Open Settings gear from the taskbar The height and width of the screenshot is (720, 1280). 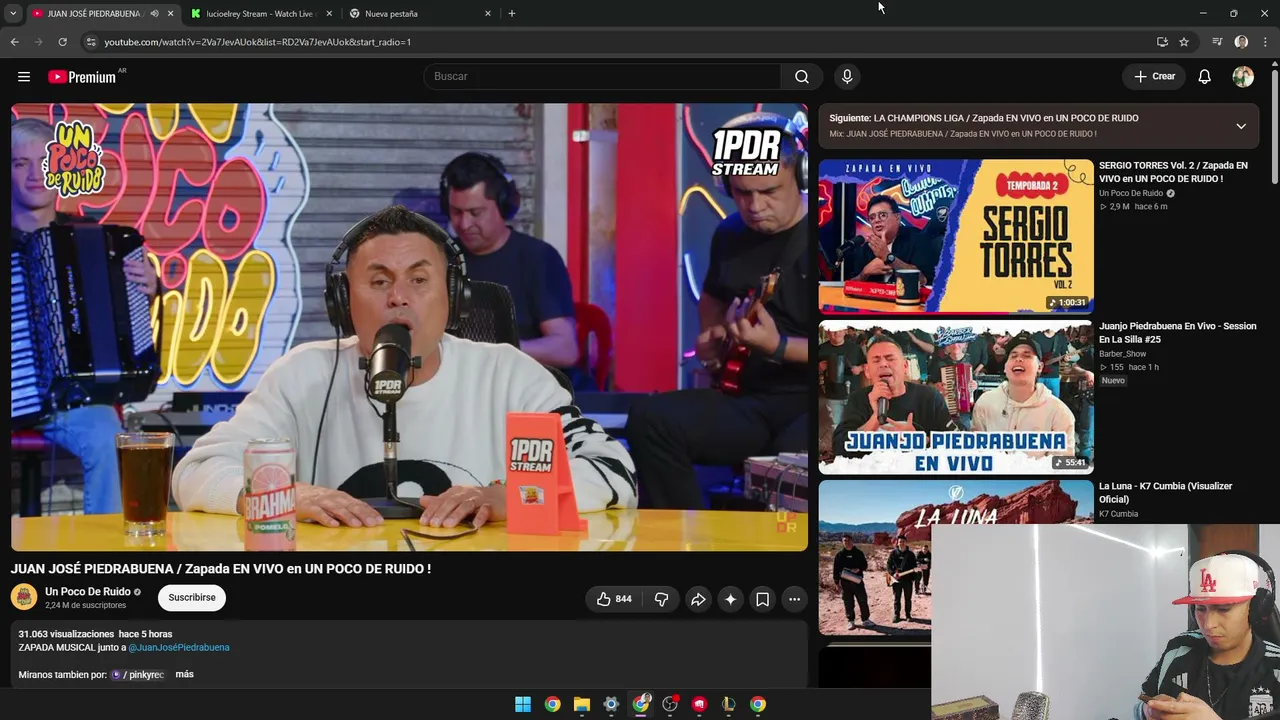(611, 704)
